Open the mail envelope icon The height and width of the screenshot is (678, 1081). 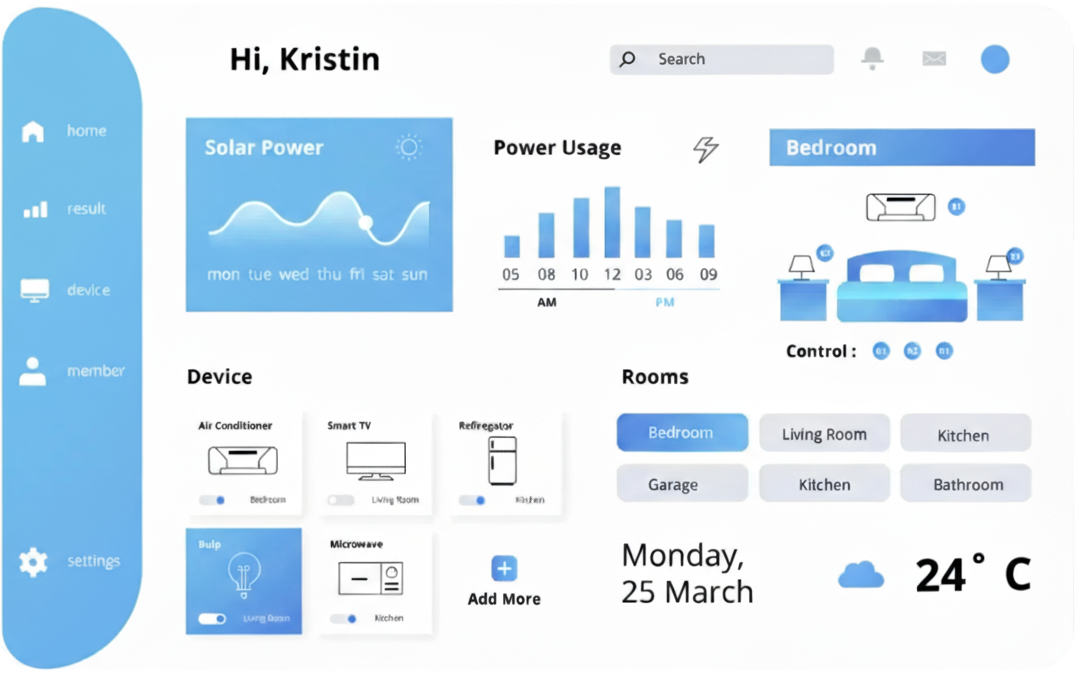coord(933,59)
